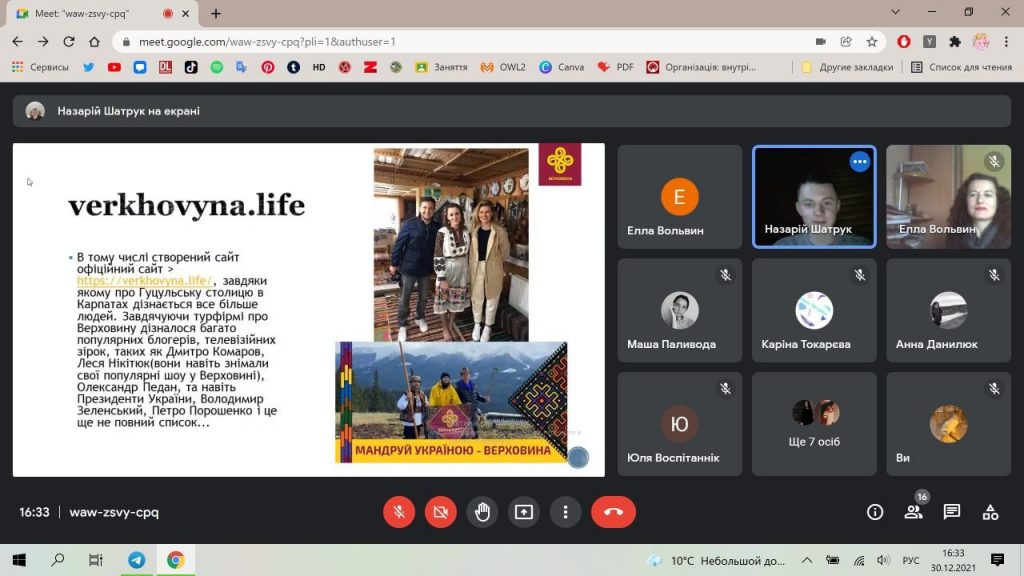Open meeting details info icon
This screenshot has height=576, width=1024.
pos(875,512)
